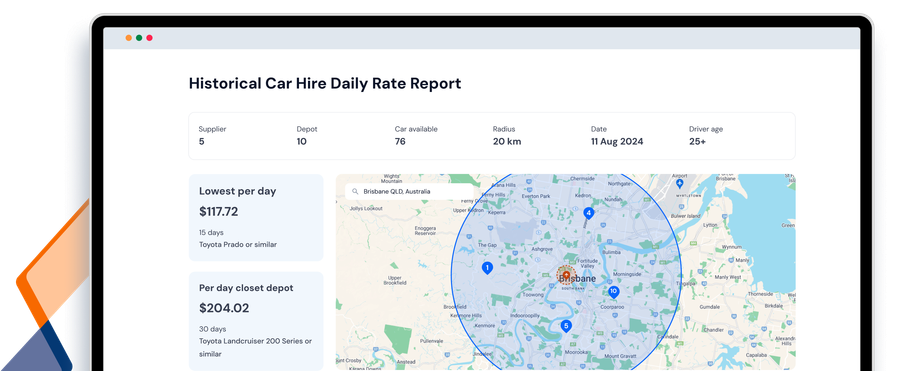Click Indooroopilly label on map
The width and height of the screenshot is (899, 371).
pyautogui.click(x=526, y=315)
